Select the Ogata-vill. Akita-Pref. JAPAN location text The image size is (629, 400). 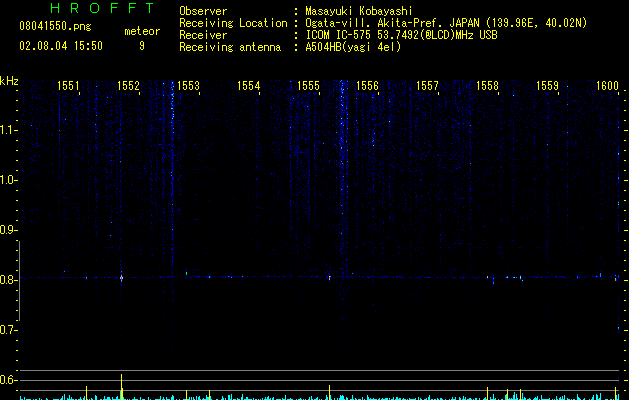click(x=446, y=23)
